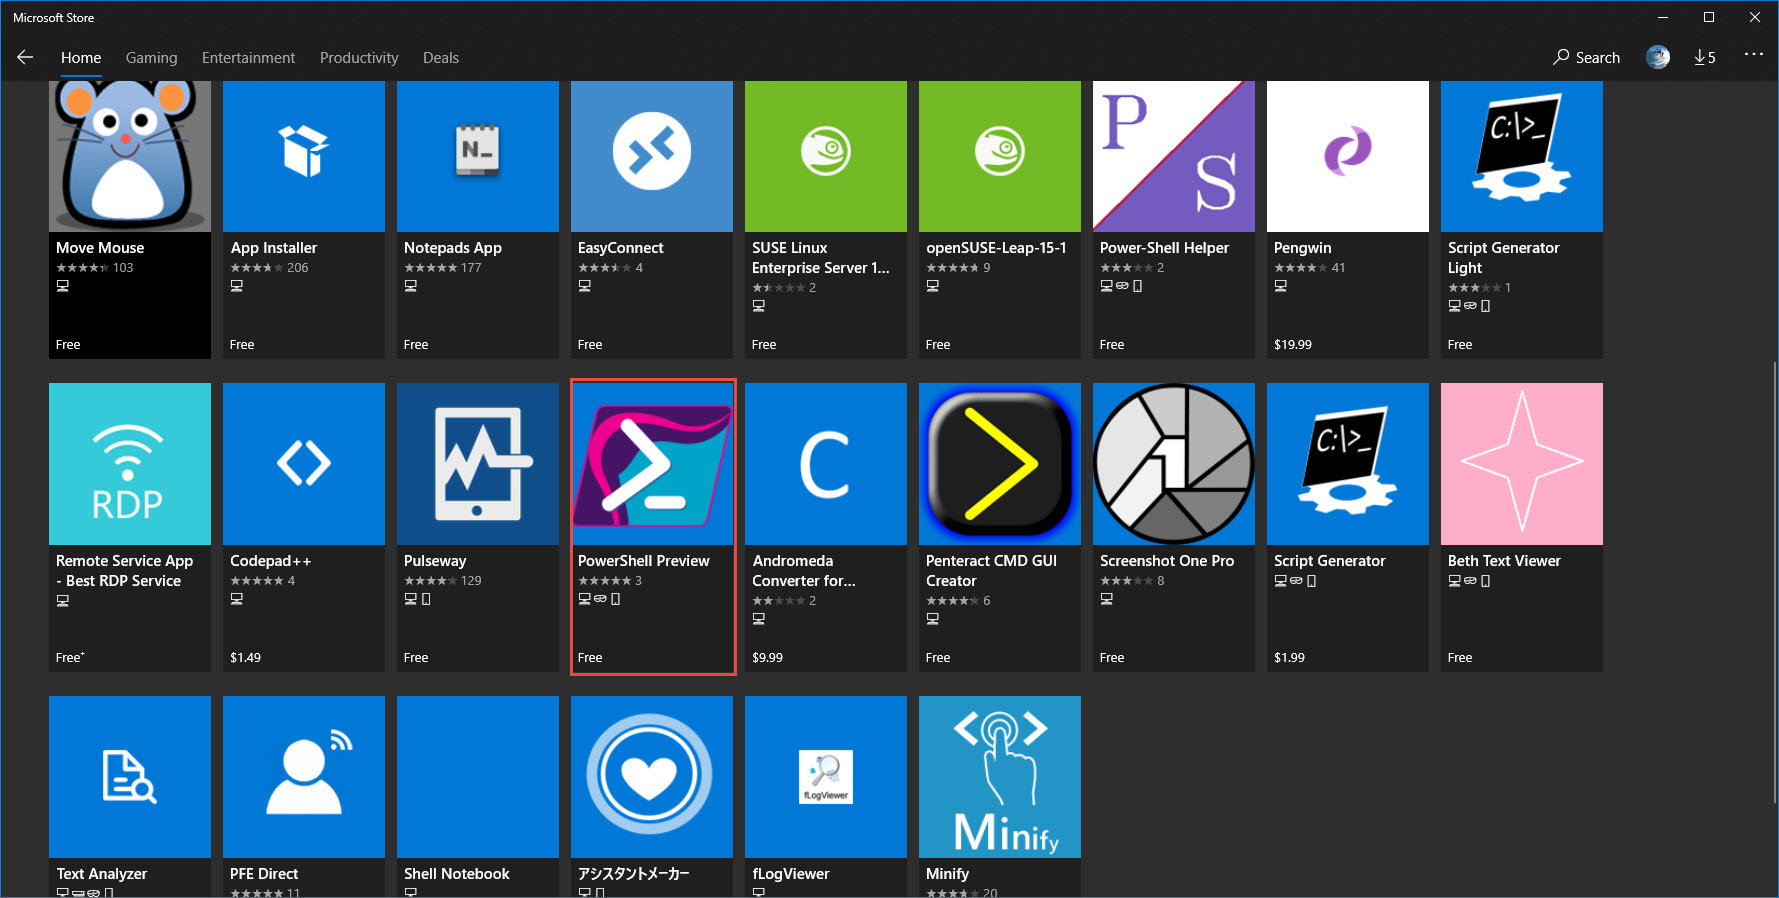Open the See more ellipsis menu
The image size is (1779, 898).
tap(1754, 54)
